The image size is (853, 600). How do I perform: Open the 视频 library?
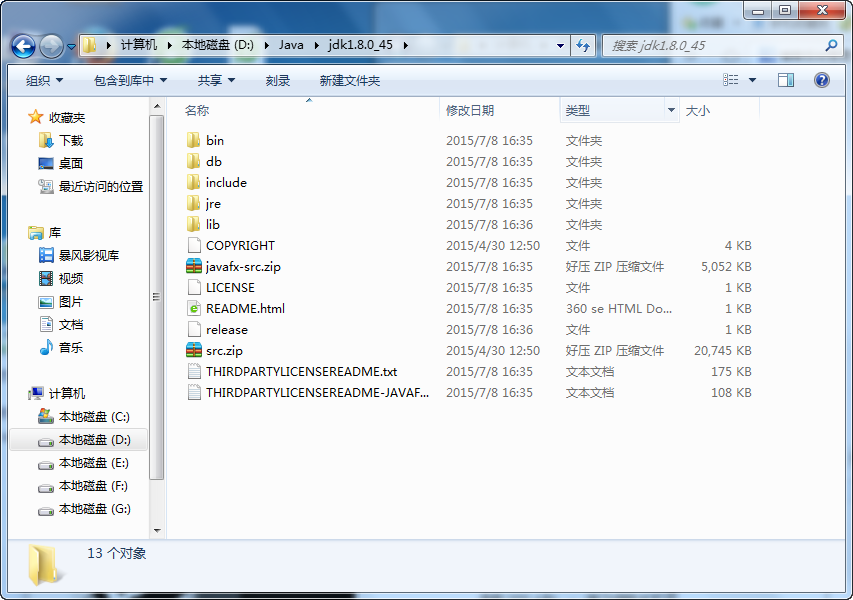[x=71, y=278]
